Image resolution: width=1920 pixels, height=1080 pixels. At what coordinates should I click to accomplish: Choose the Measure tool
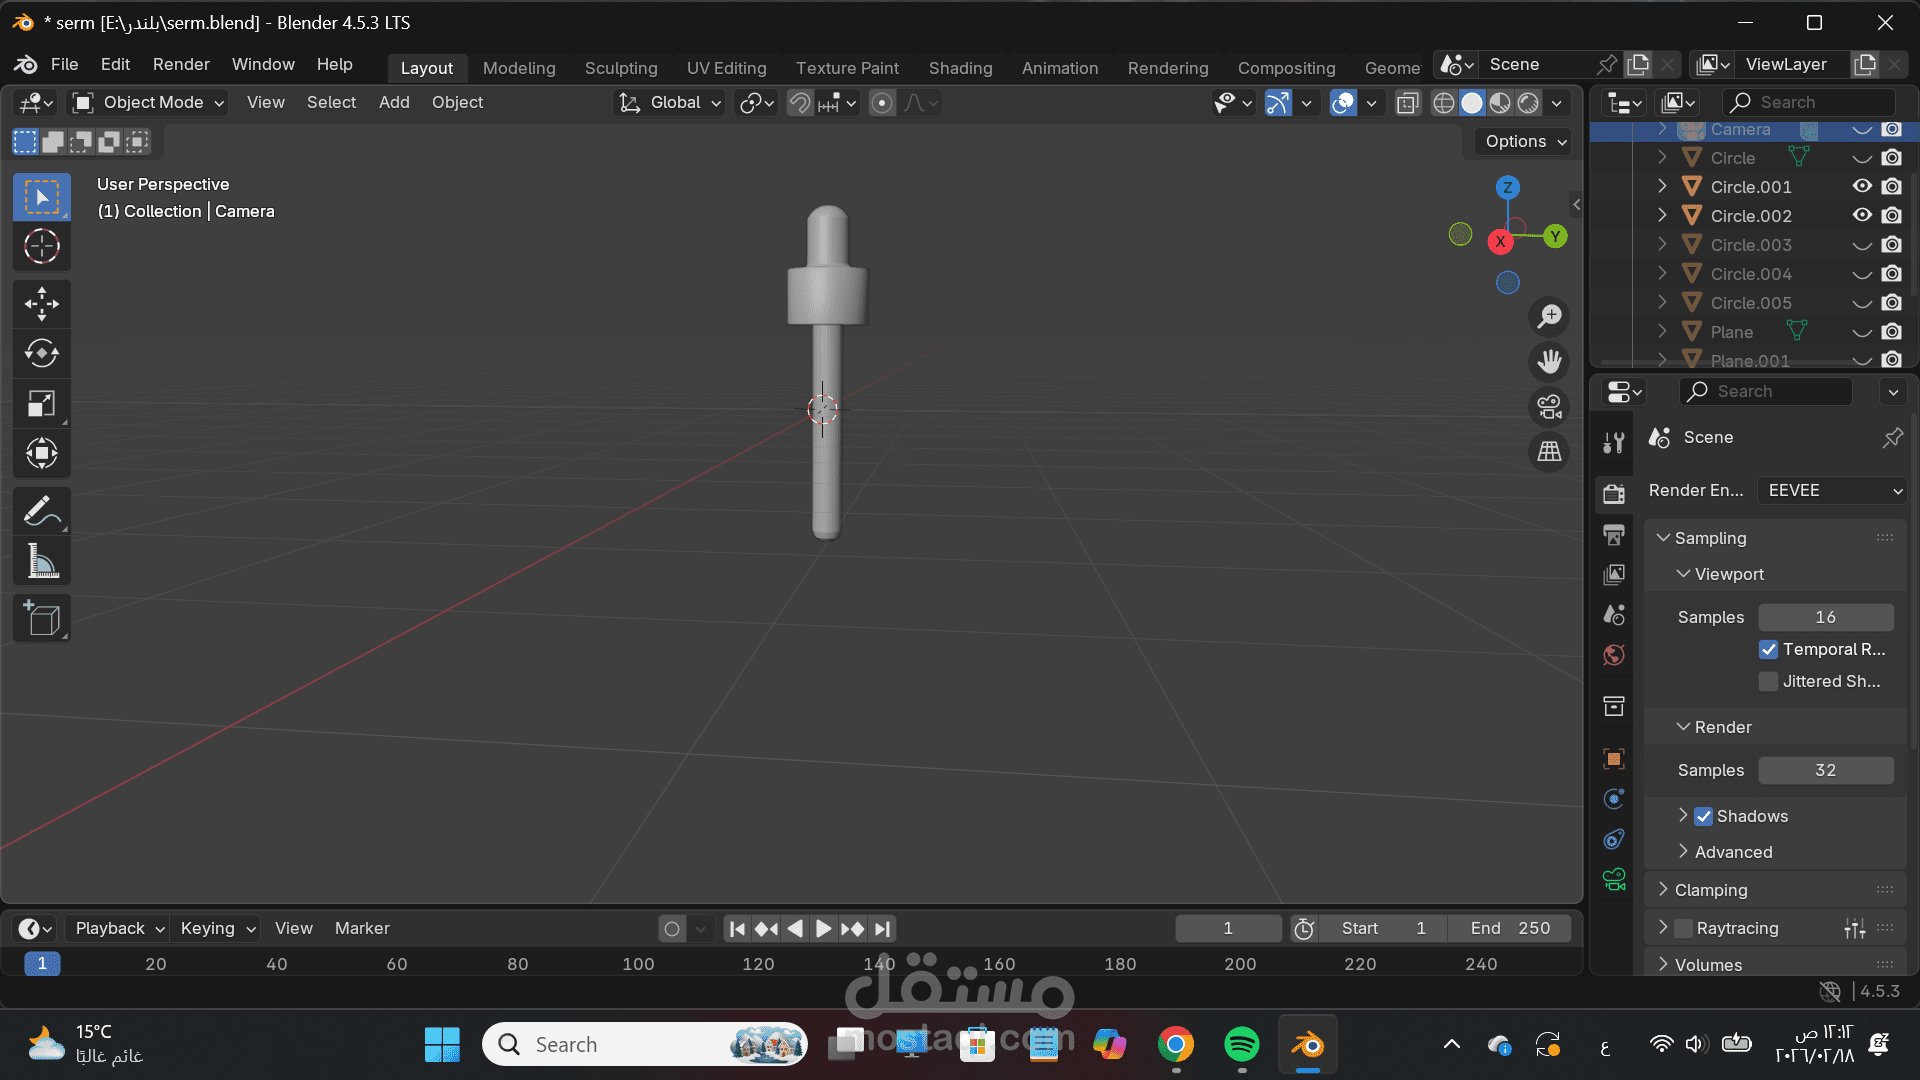click(x=41, y=562)
